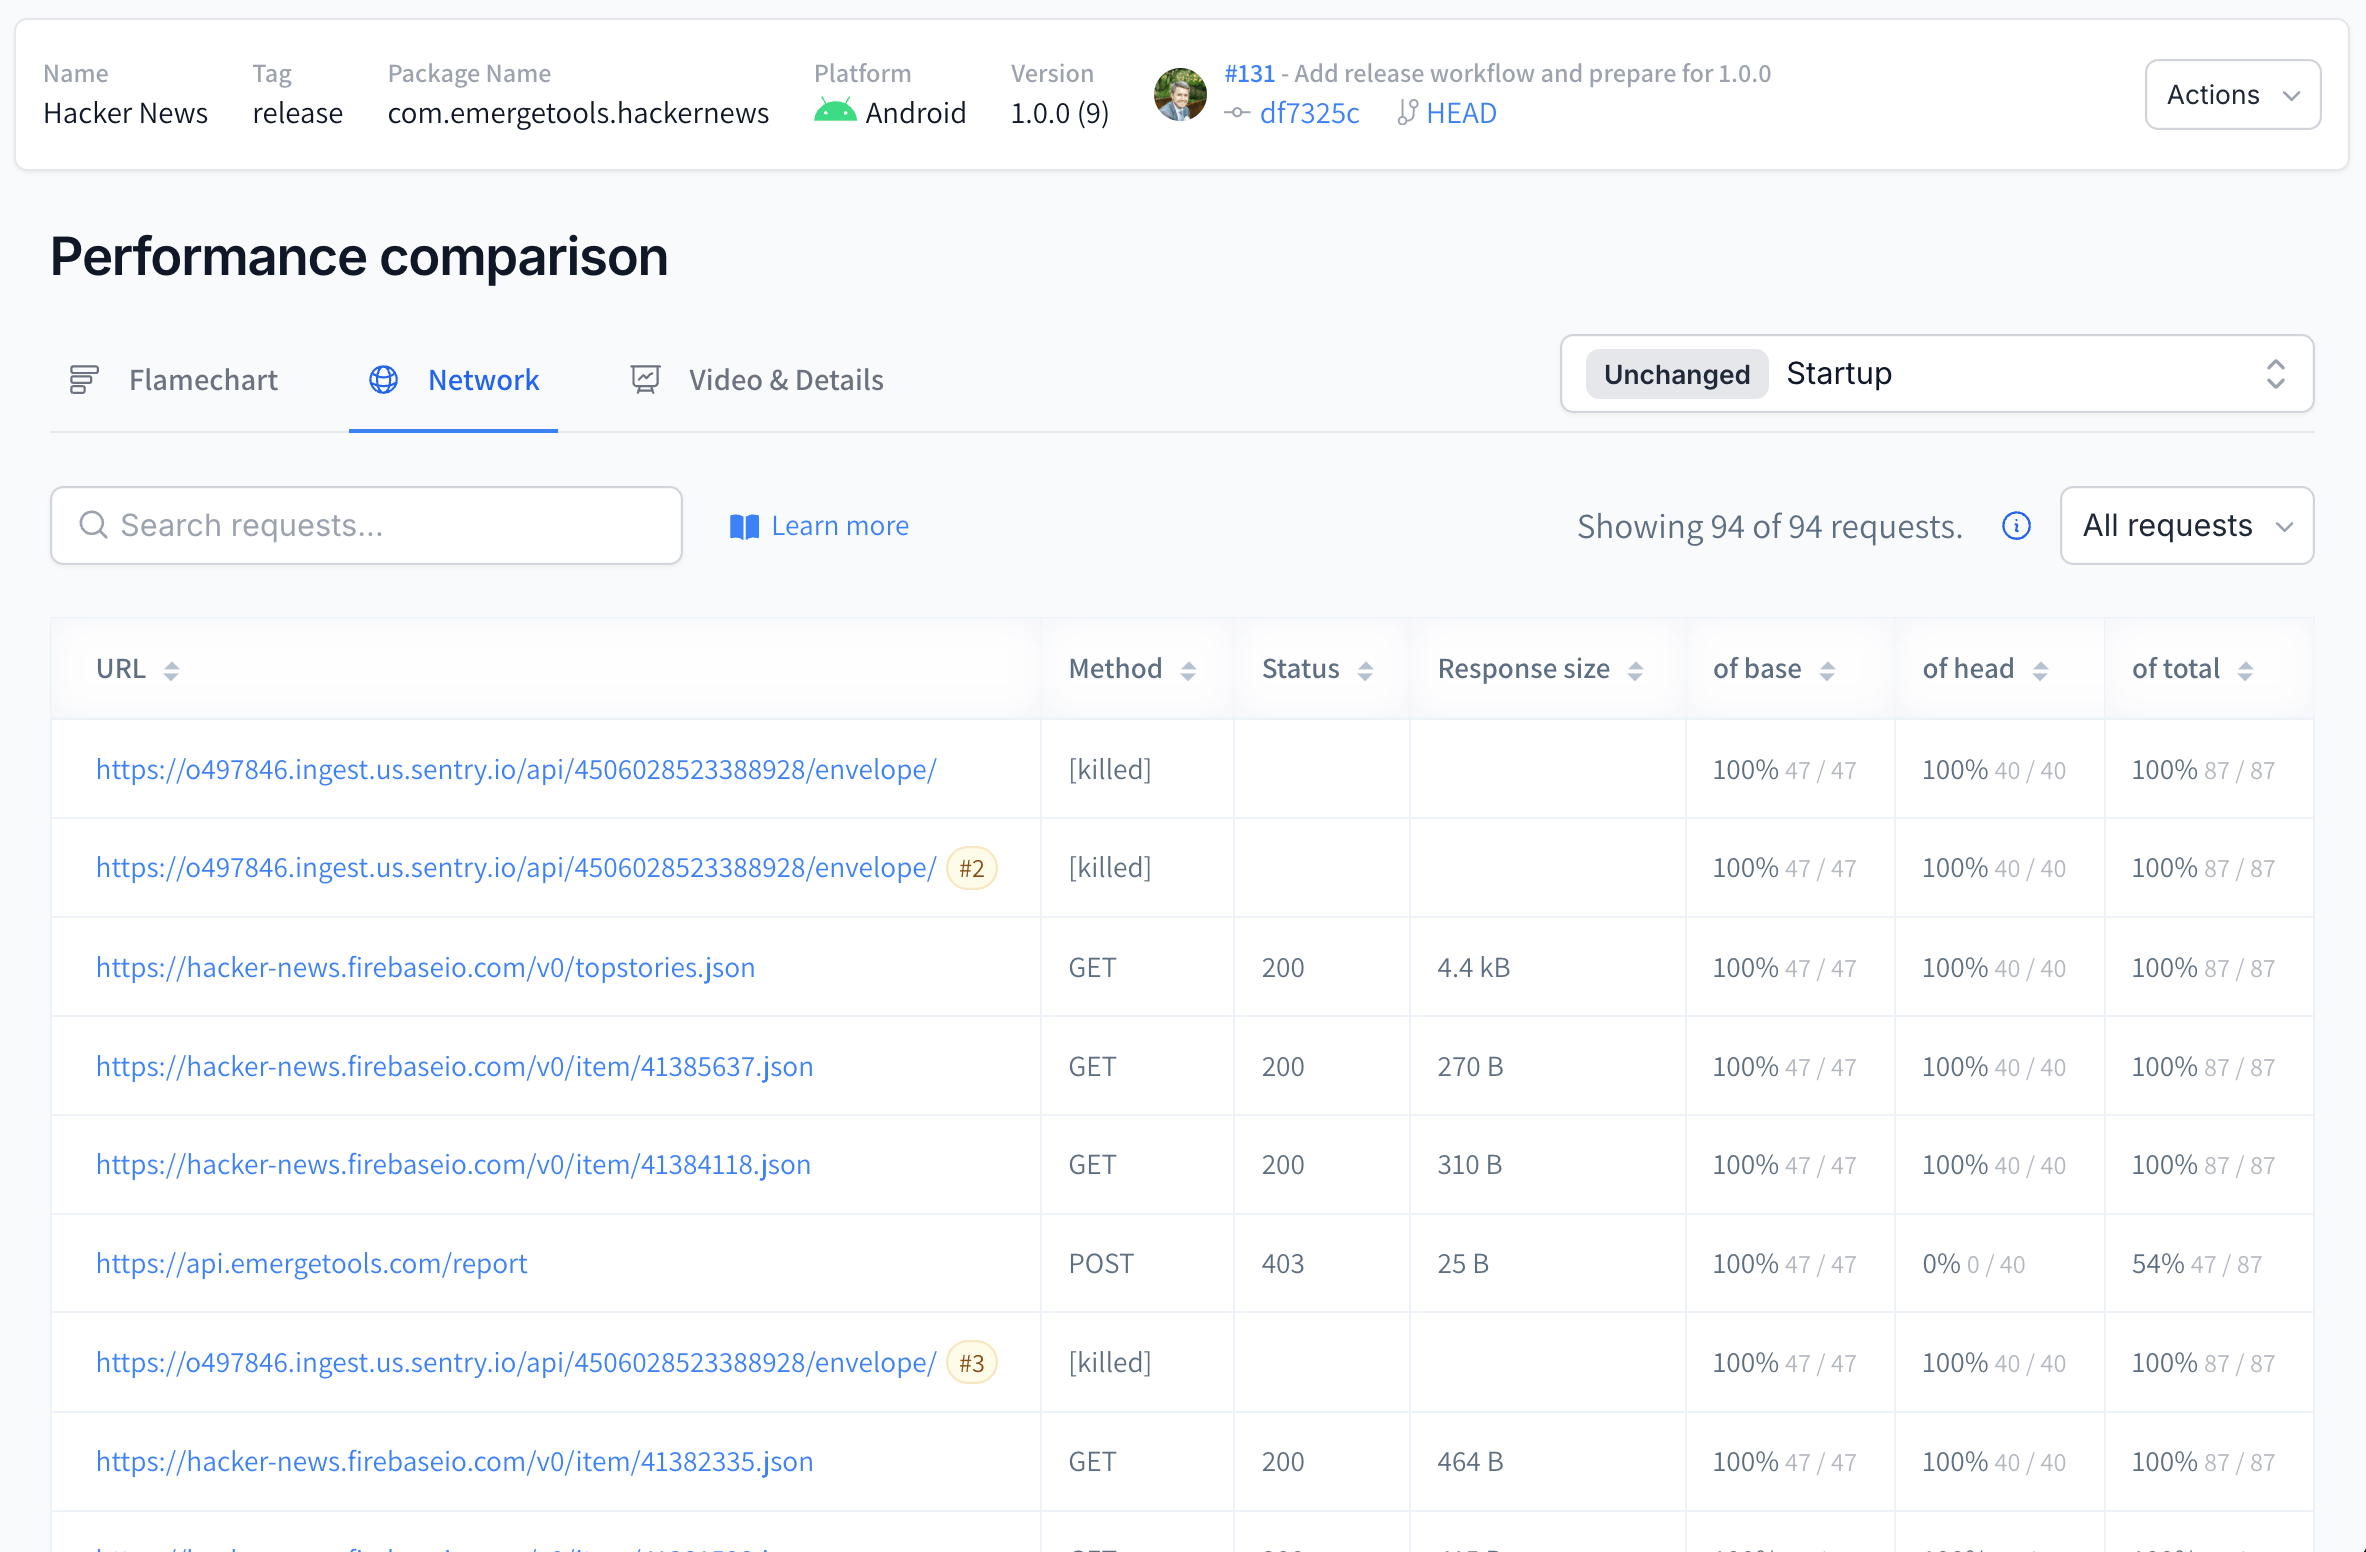
Task: Click the search magnifier icon
Action: coord(93,524)
